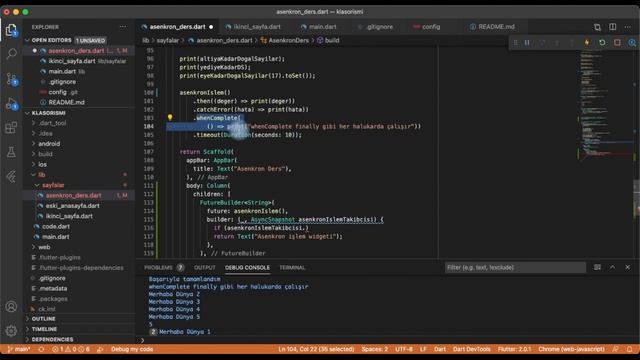Image resolution: width=640 pixels, height=360 pixels.
Task: Open editor more actions ellipsis
Action: tap(628, 27)
